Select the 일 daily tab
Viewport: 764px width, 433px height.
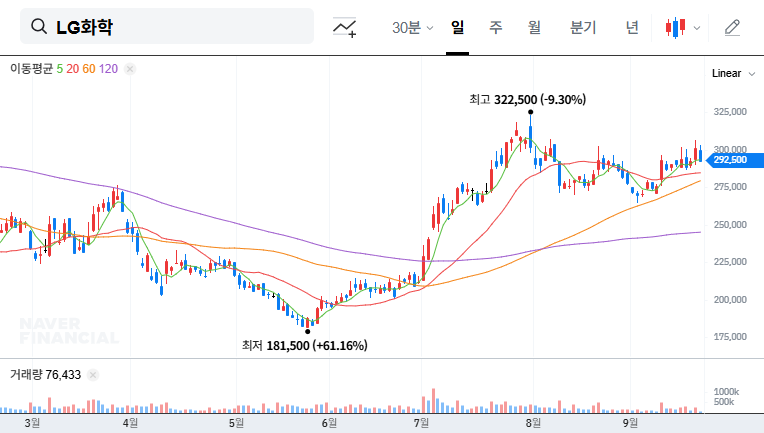click(x=457, y=27)
